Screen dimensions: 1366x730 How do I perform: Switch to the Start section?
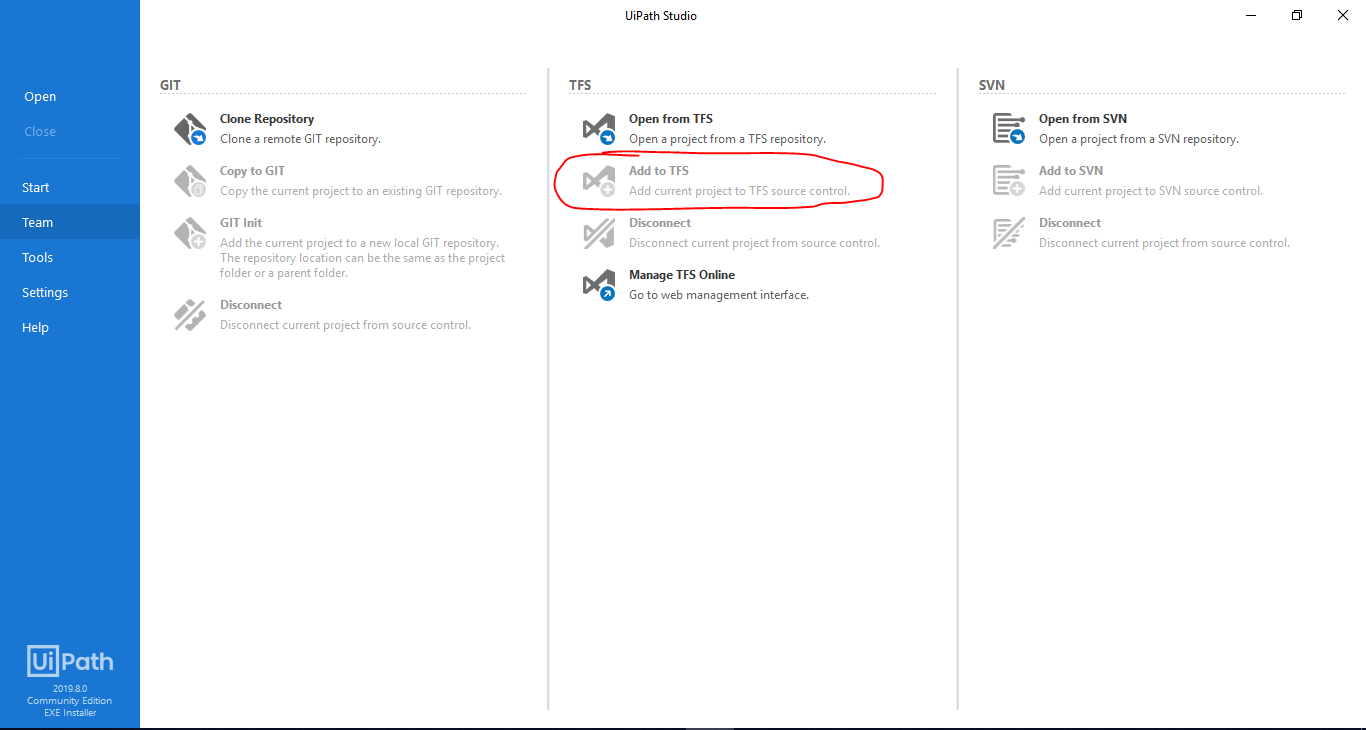click(x=35, y=187)
